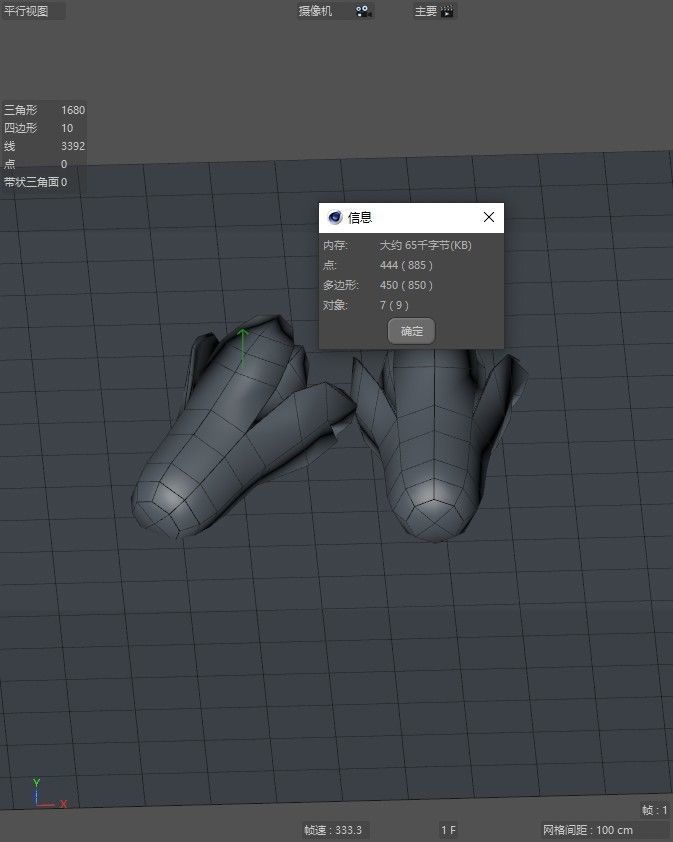673x842 pixels.
Task: Select the 平行视图 viewport label
Action: pos(26,11)
